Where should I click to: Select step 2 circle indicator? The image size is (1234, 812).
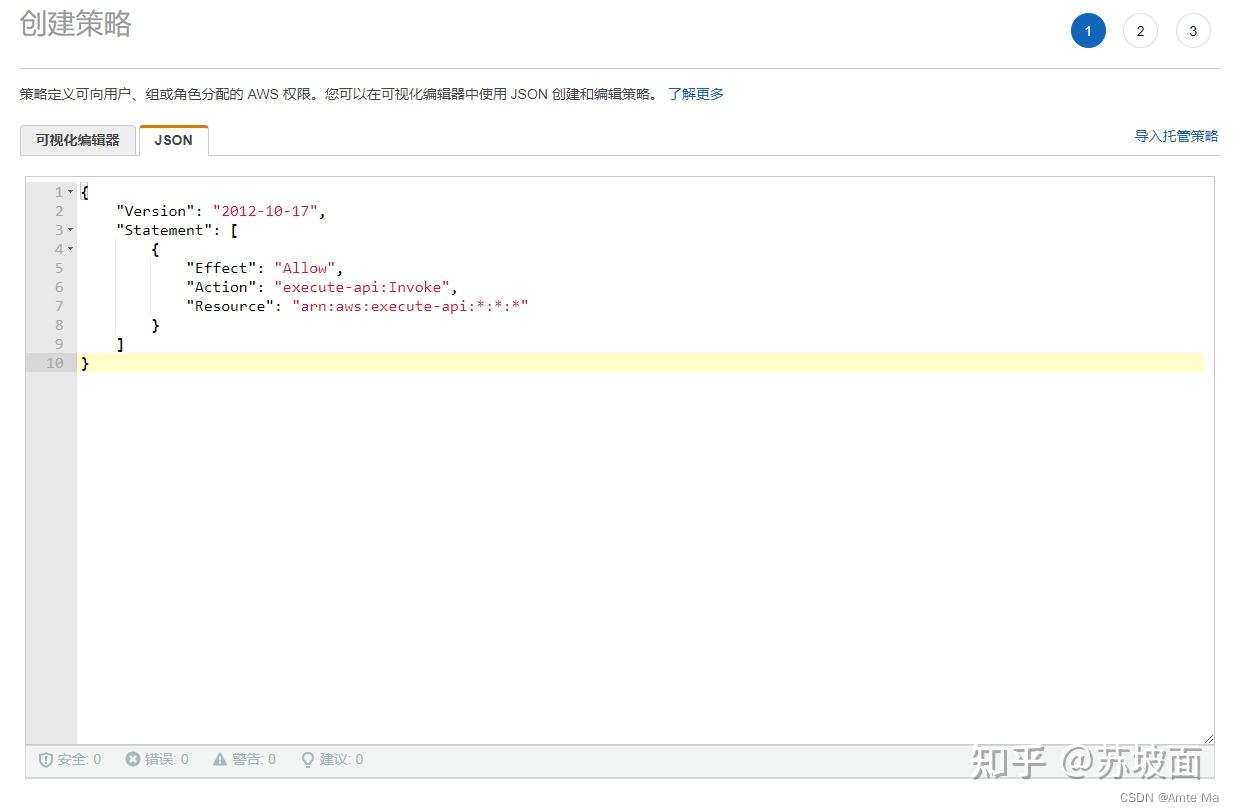(1140, 30)
